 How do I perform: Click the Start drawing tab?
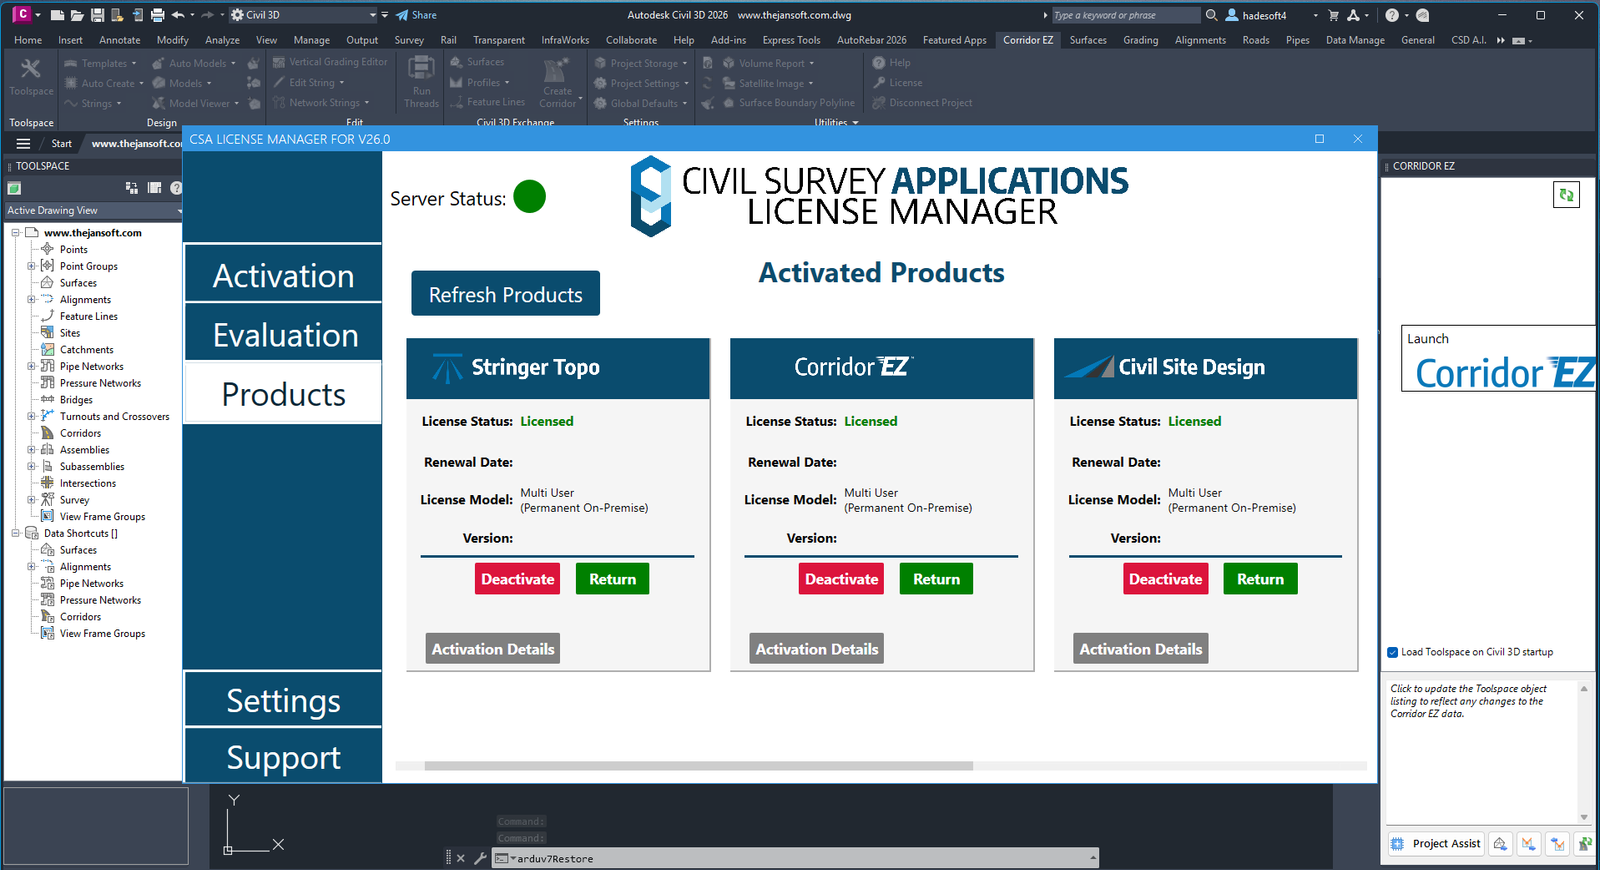(61, 143)
